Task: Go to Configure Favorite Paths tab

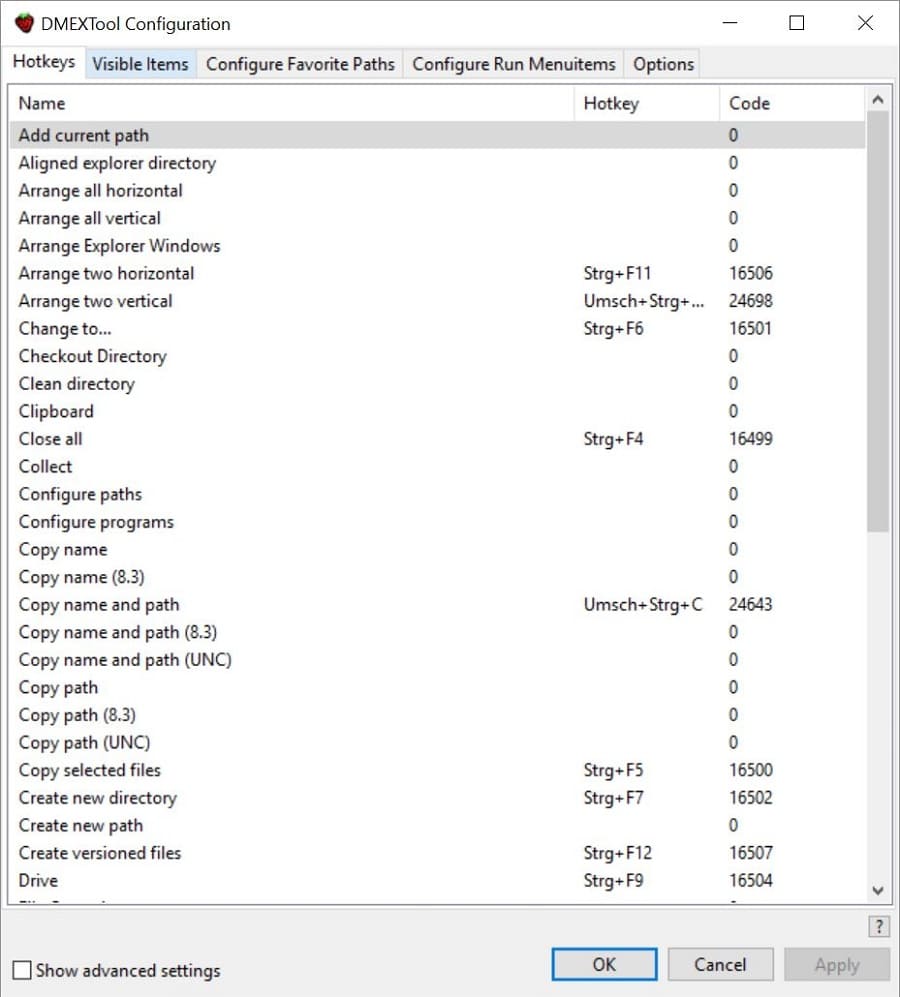Action: click(300, 64)
